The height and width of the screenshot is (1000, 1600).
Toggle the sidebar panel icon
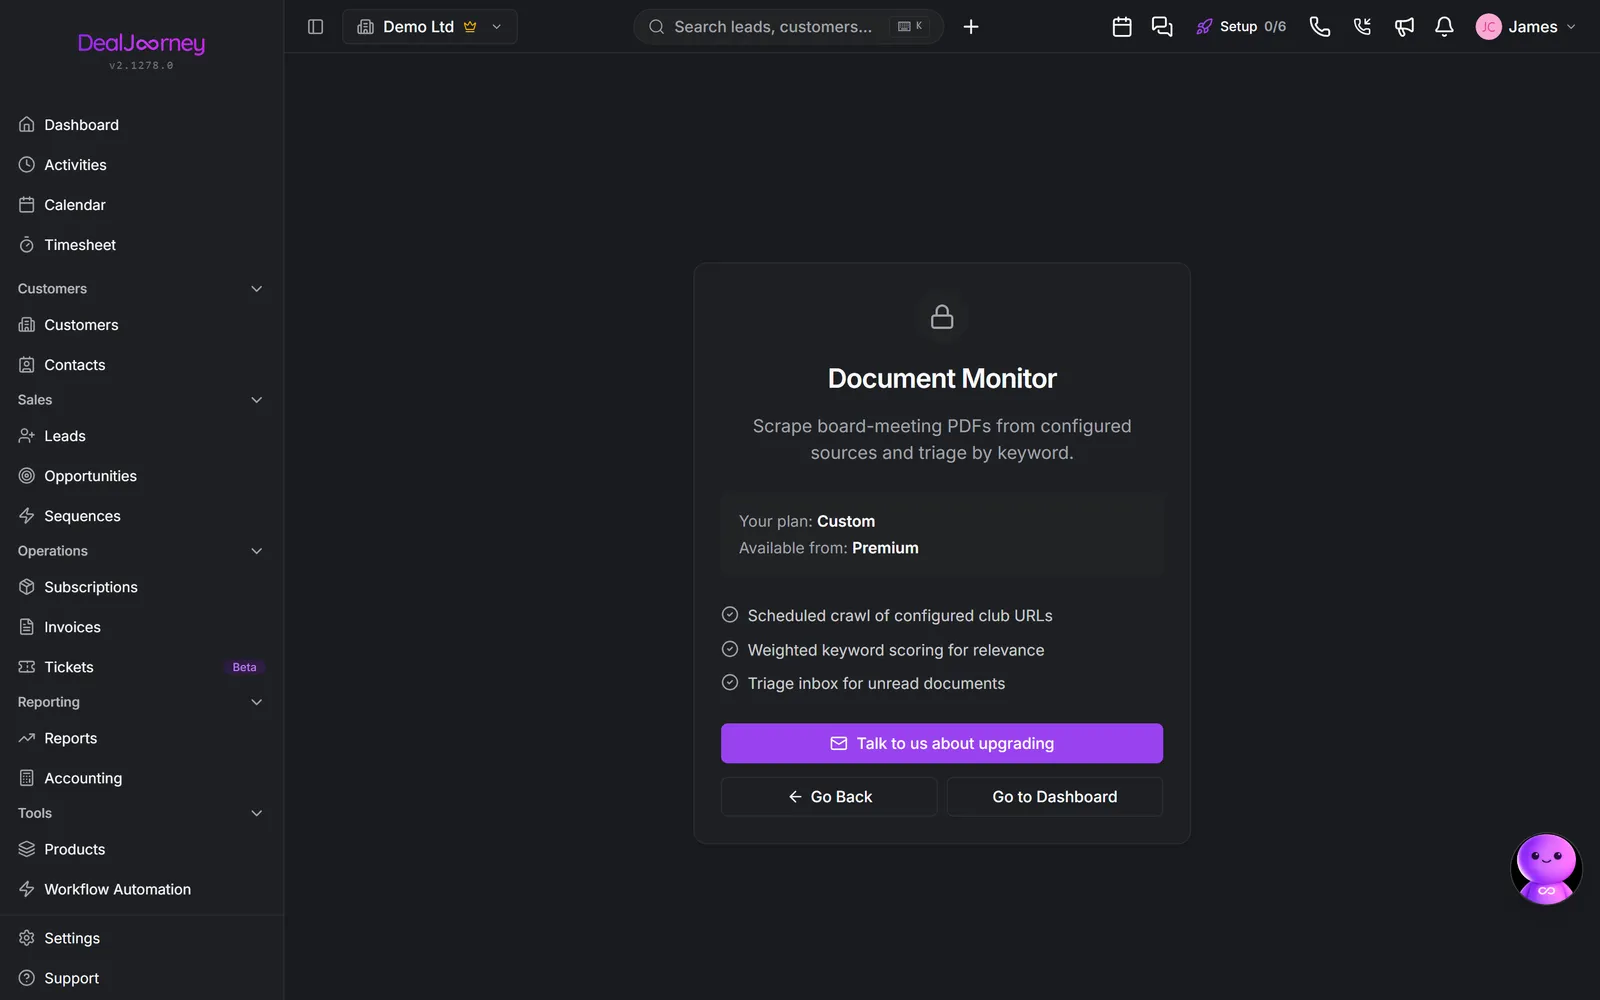click(315, 27)
